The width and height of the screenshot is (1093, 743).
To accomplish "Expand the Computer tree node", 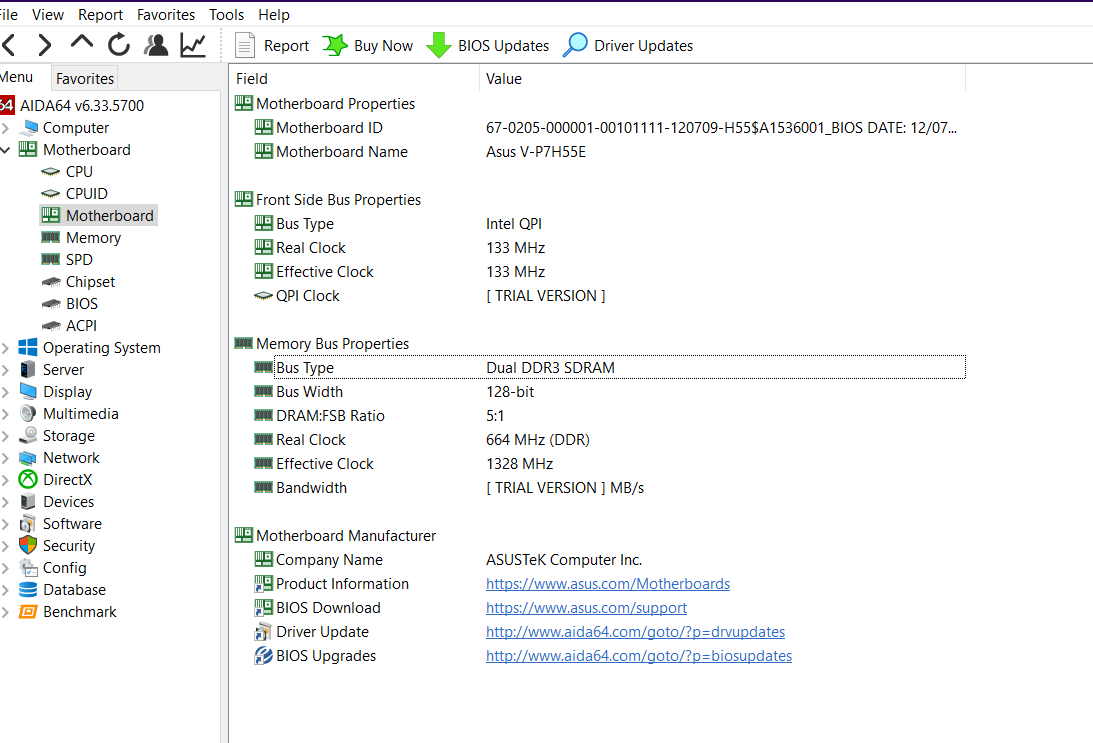I will (x=6, y=128).
